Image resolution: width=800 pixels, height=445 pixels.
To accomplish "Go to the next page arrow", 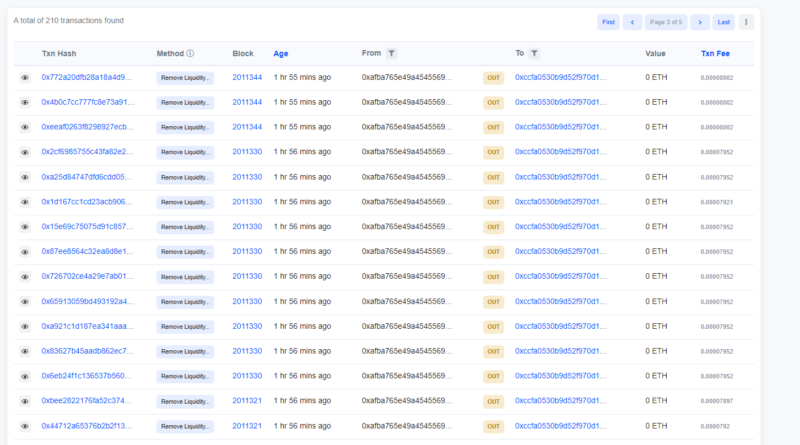I will (700, 22).
